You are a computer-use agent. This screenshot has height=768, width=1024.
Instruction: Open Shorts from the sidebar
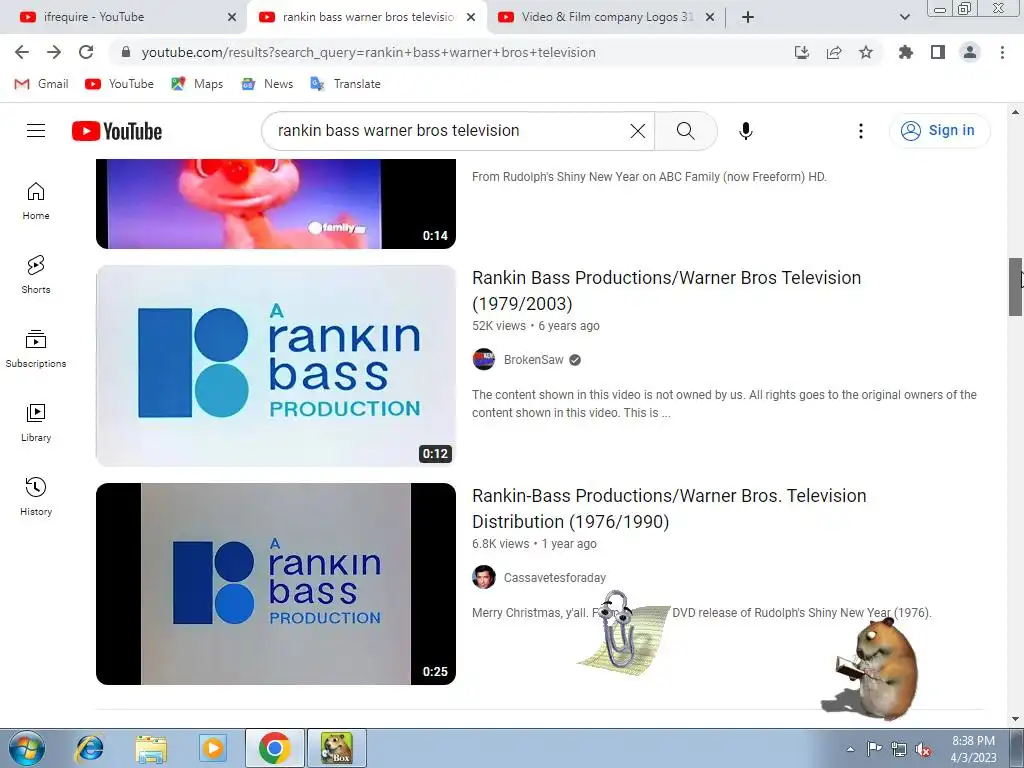(36, 275)
